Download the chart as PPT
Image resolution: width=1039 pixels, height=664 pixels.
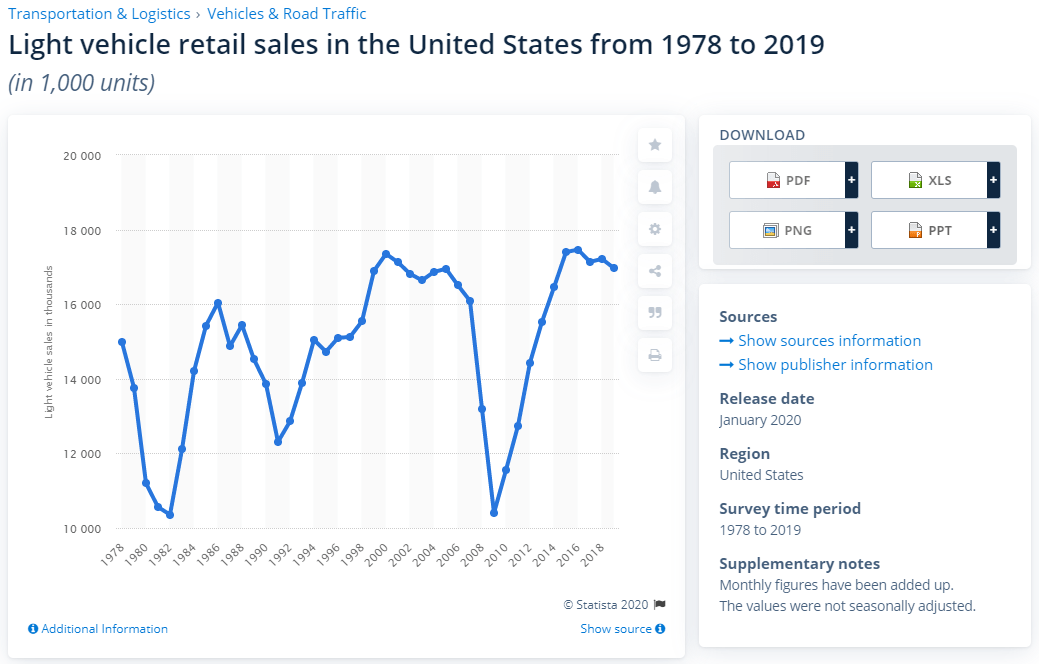point(929,230)
